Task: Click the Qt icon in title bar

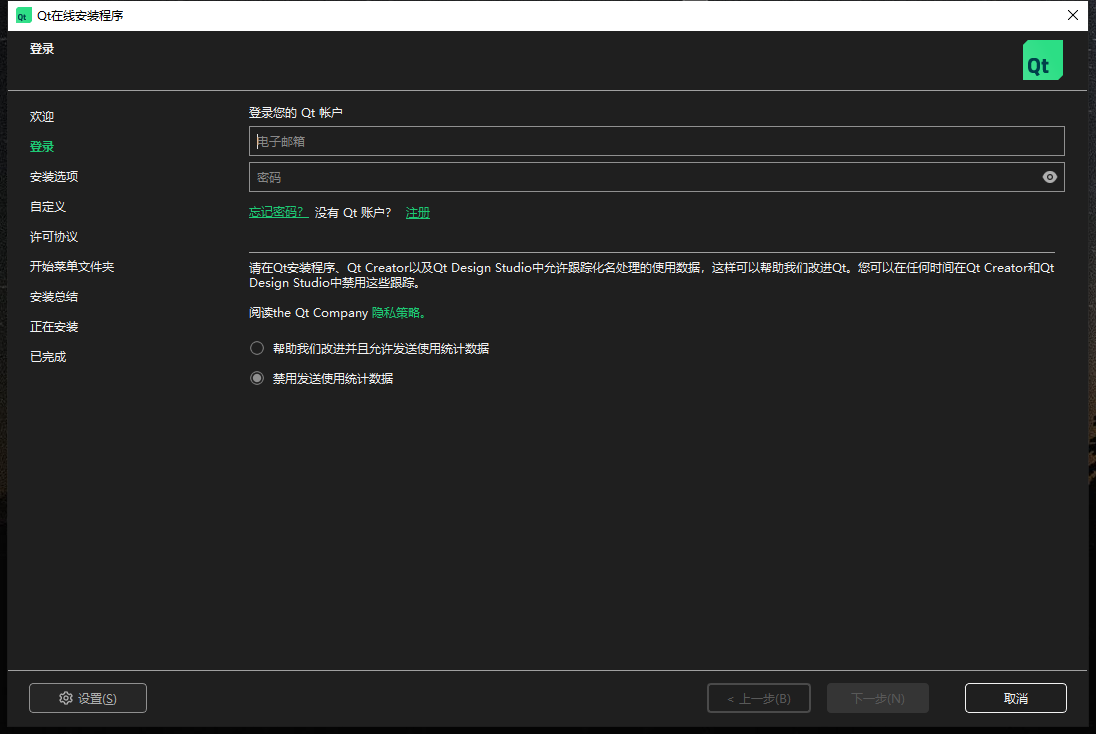Action: point(23,15)
